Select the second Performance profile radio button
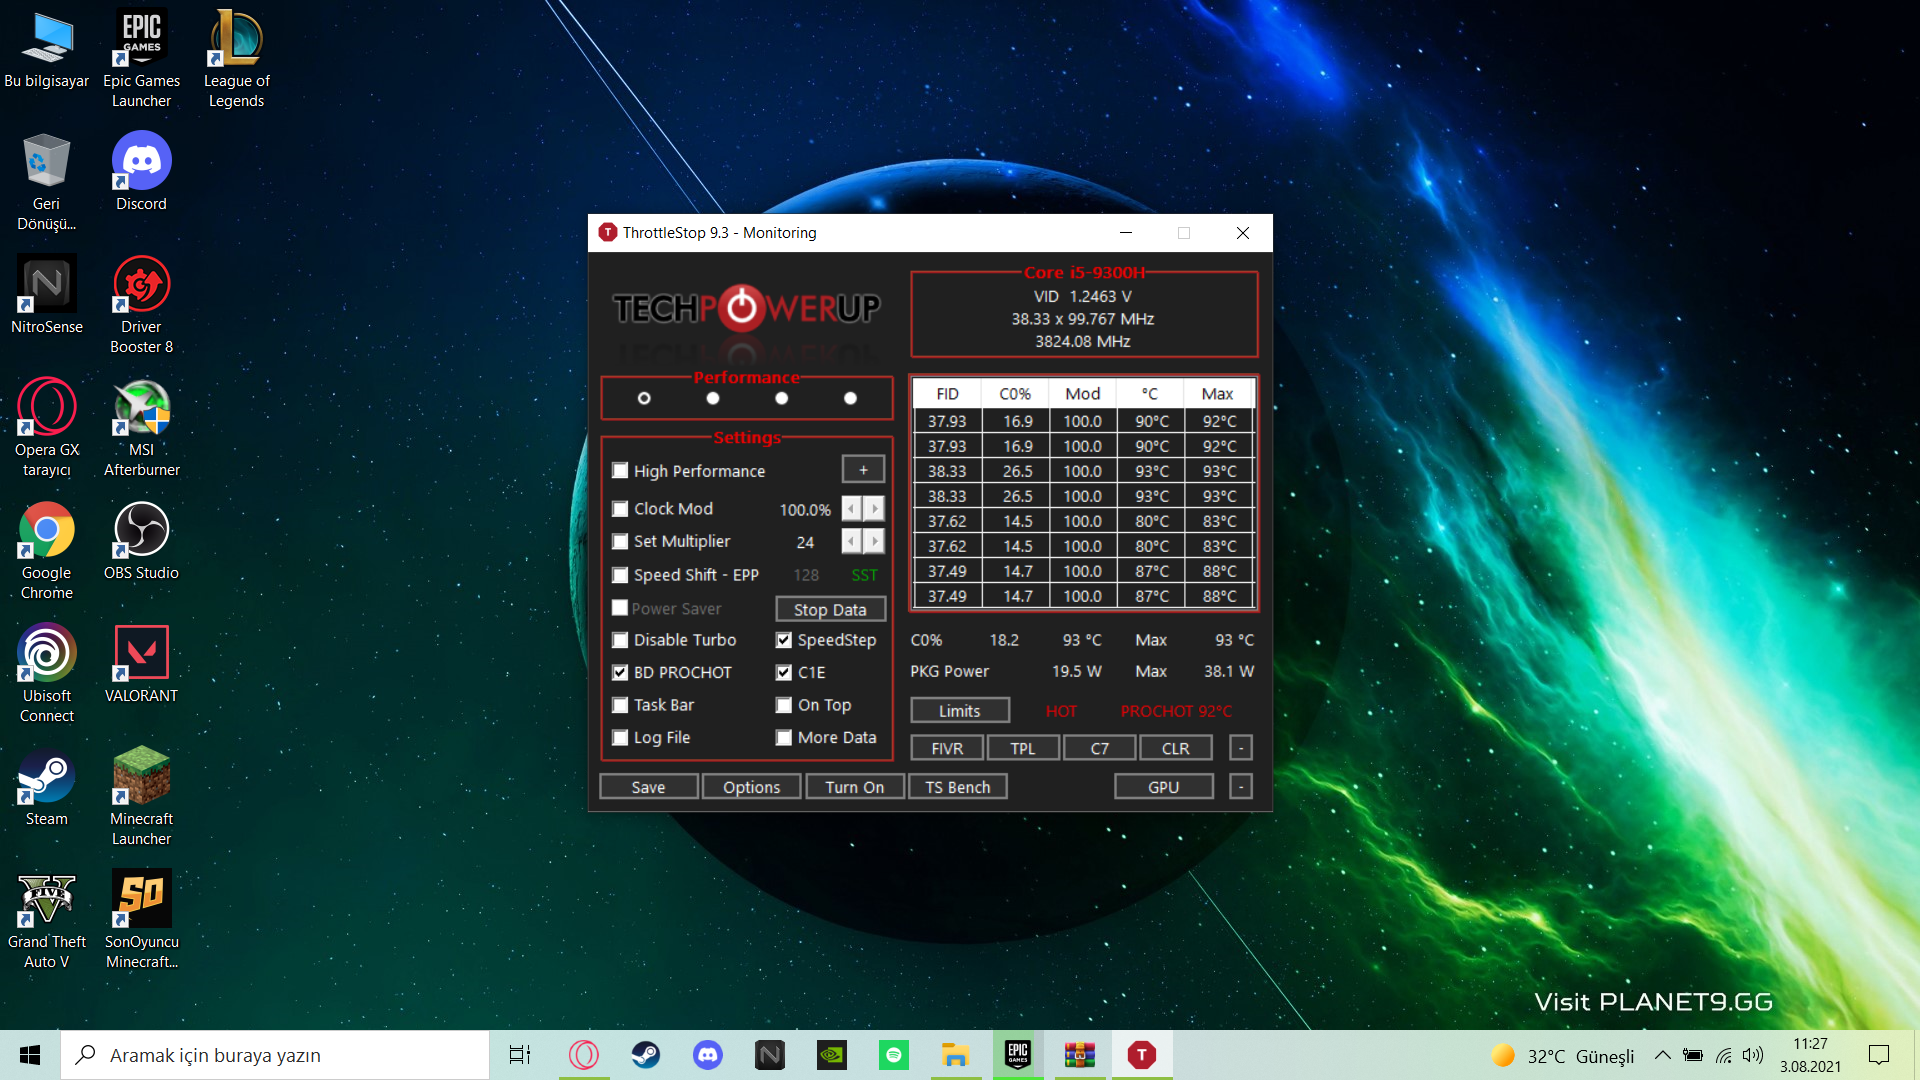The image size is (1920, 1080). click(712, 398)
